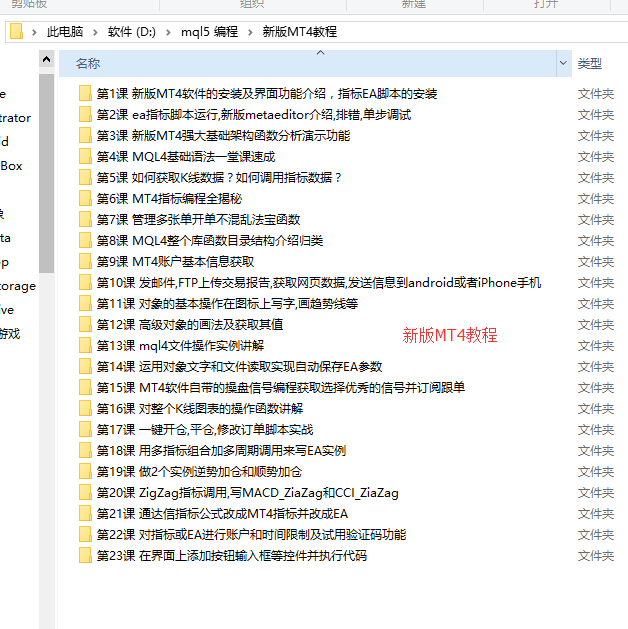Select the name 第1课 新版MT4软件的安装及界面功能介绍

(267, 93)
